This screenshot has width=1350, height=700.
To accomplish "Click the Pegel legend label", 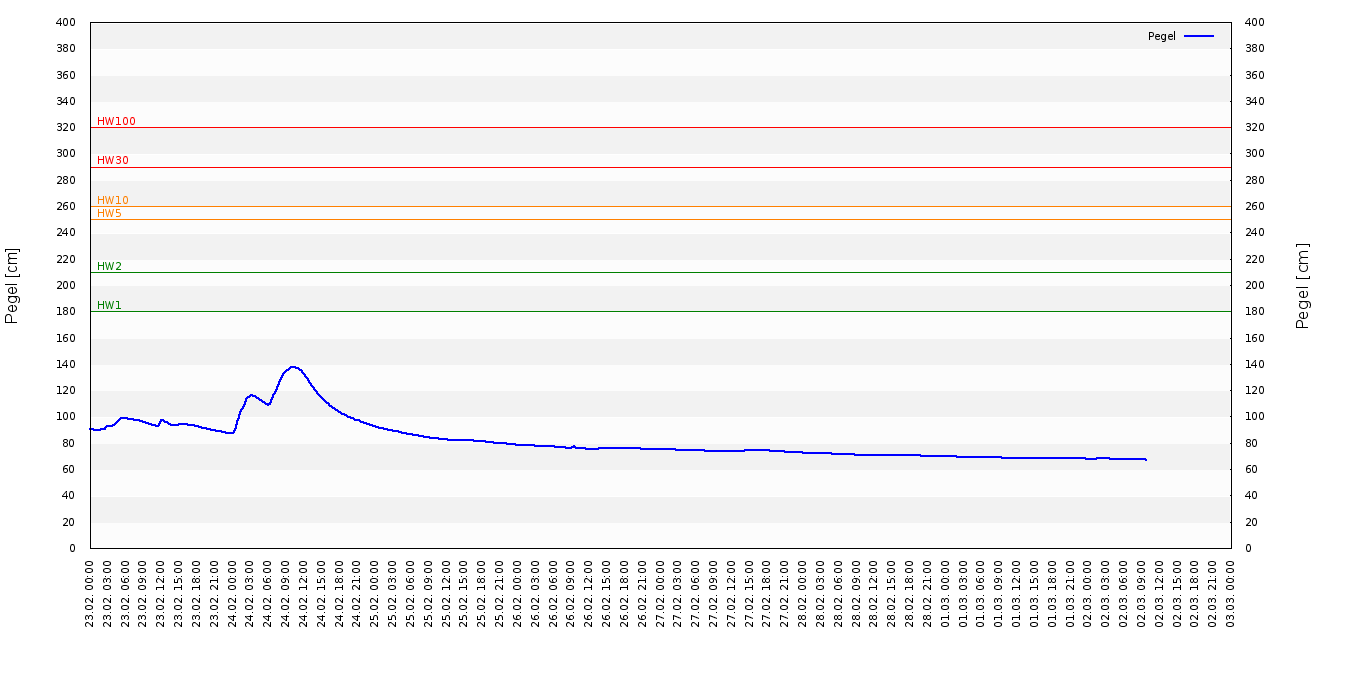I will [x=1161, y=36].
